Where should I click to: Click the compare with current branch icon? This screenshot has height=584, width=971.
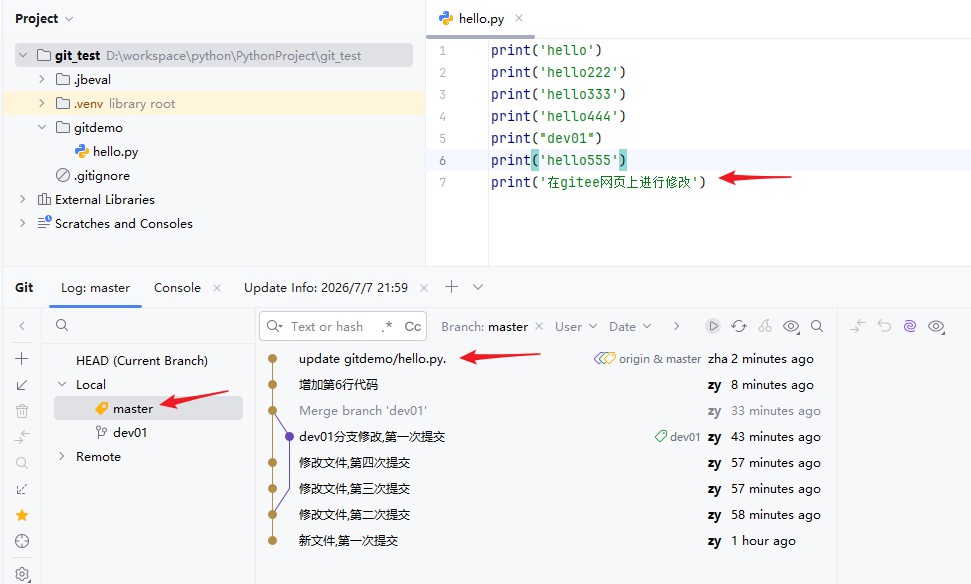click(x=22, y=437)
